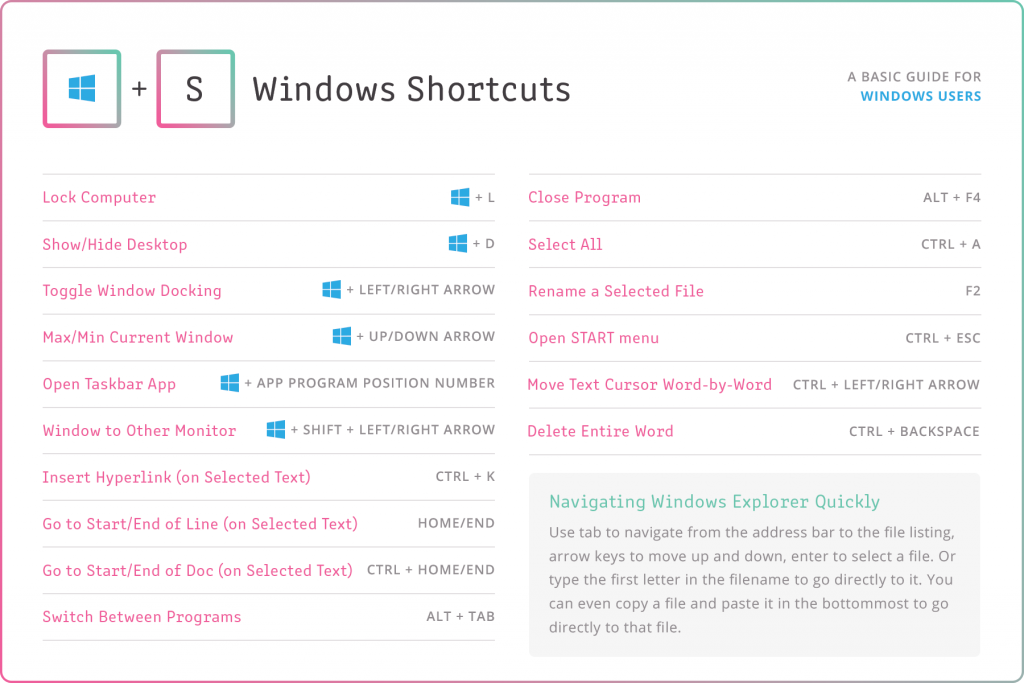
Task: Click the "CTRL + BACKSPACE" shortcut text
Action: 914,431
